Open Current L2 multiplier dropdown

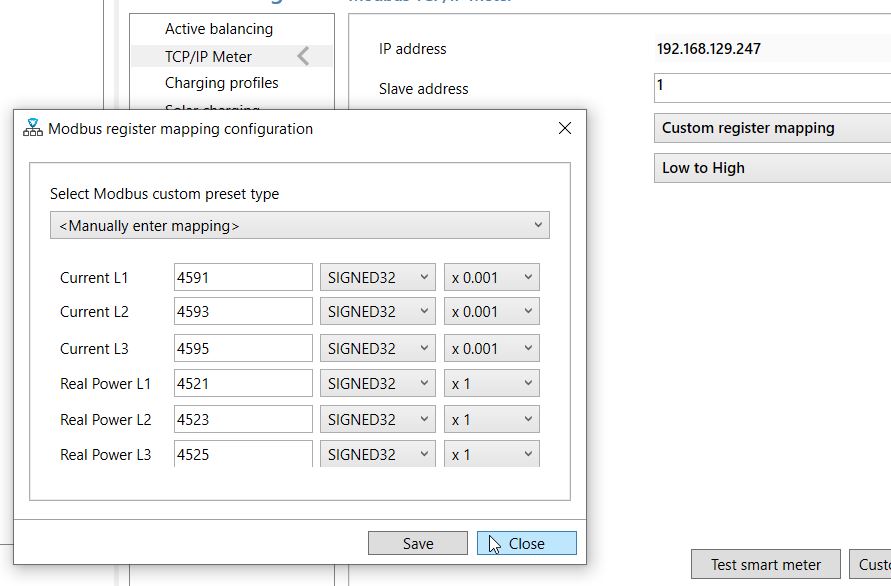(x=491, y=312)
